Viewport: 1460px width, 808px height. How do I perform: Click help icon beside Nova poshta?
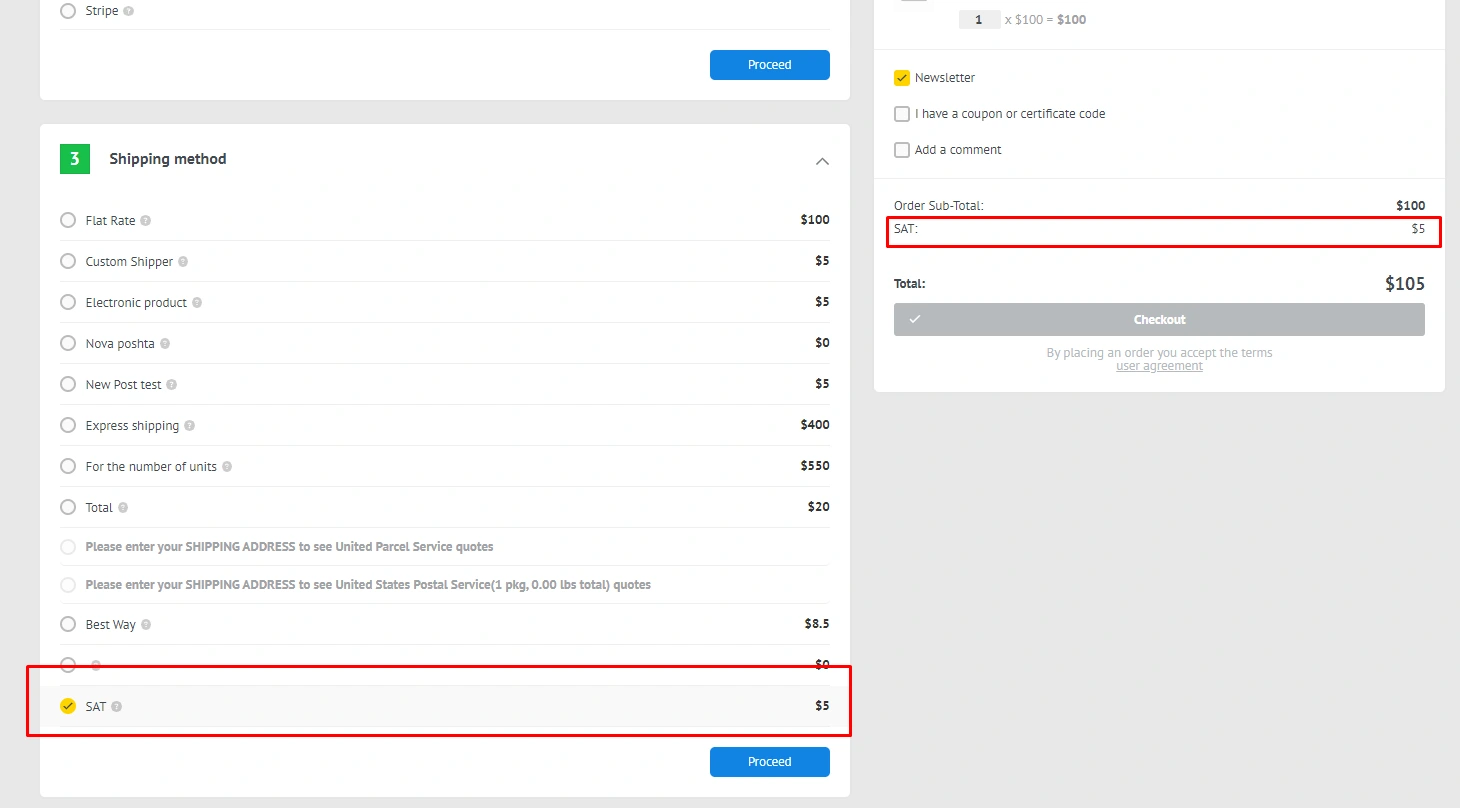pos(165,344)
